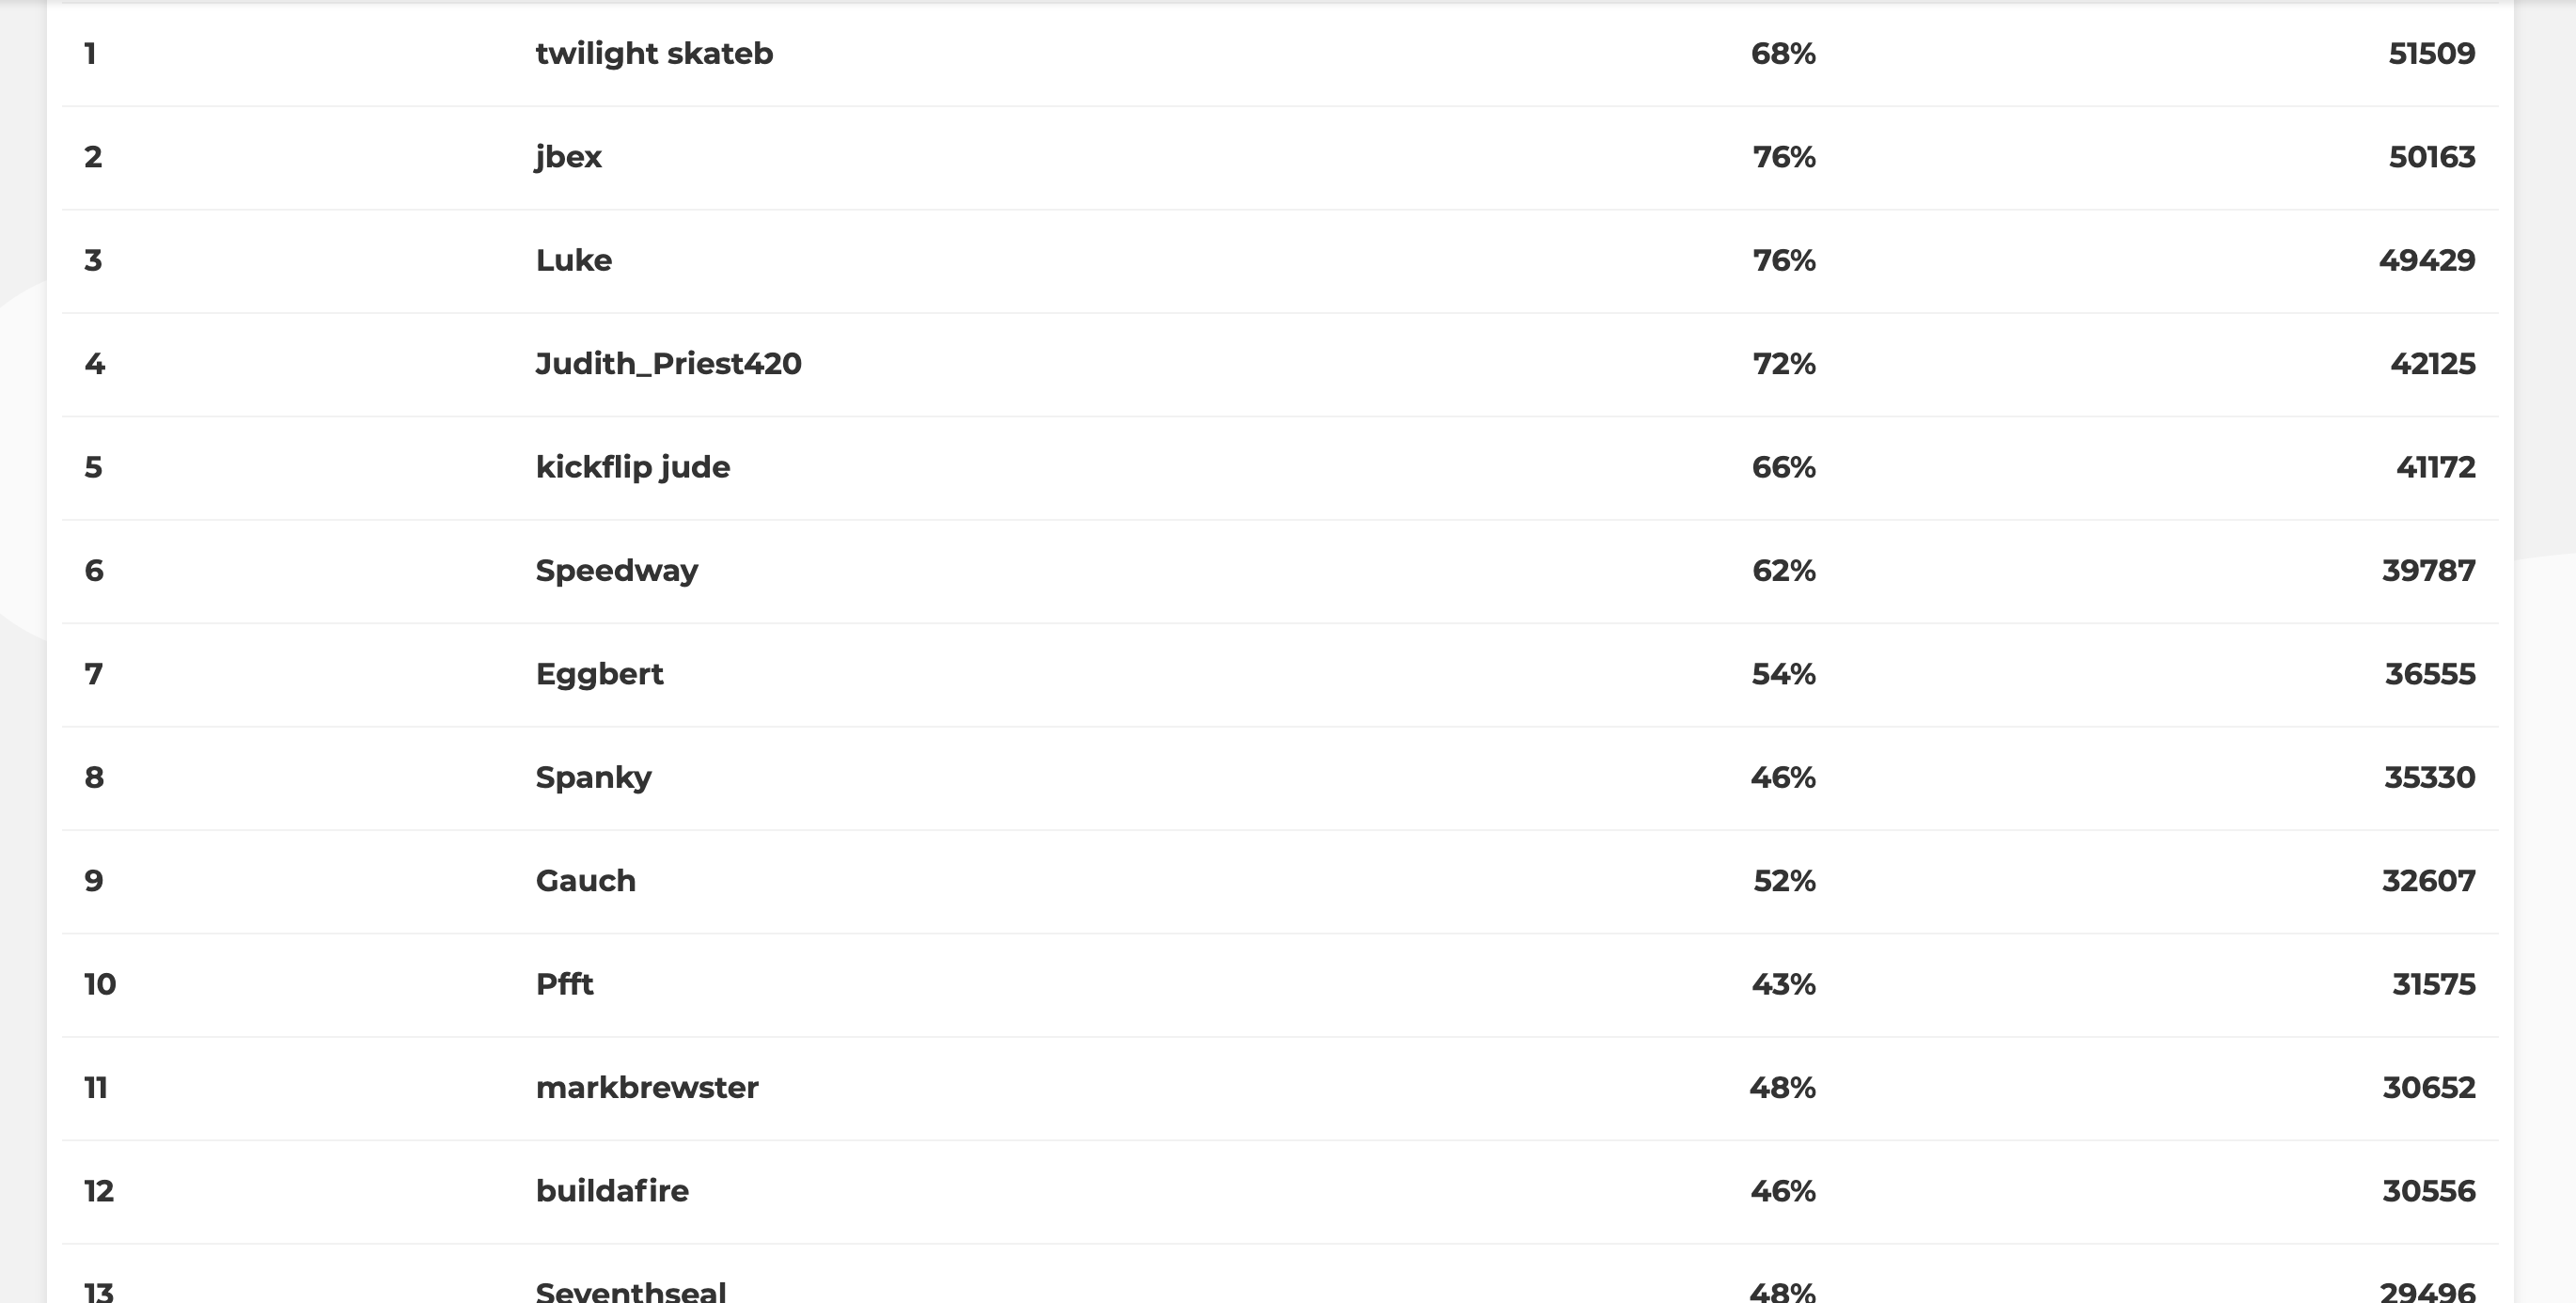Click the top score 51509
This screenshot has height=1303, width=2576.
2431,53
